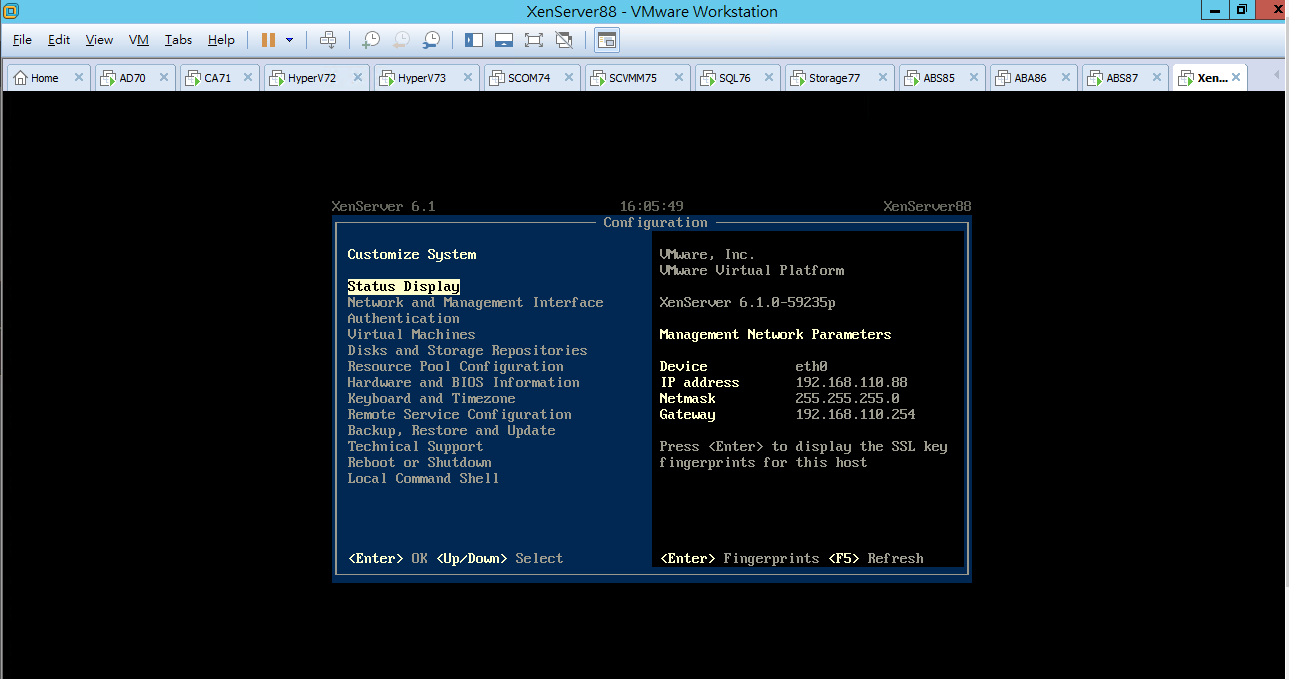The width and height of the screenshot is (1289, 680).
Task: Close the SCVMM75 tab
Action: pos(679,78)
